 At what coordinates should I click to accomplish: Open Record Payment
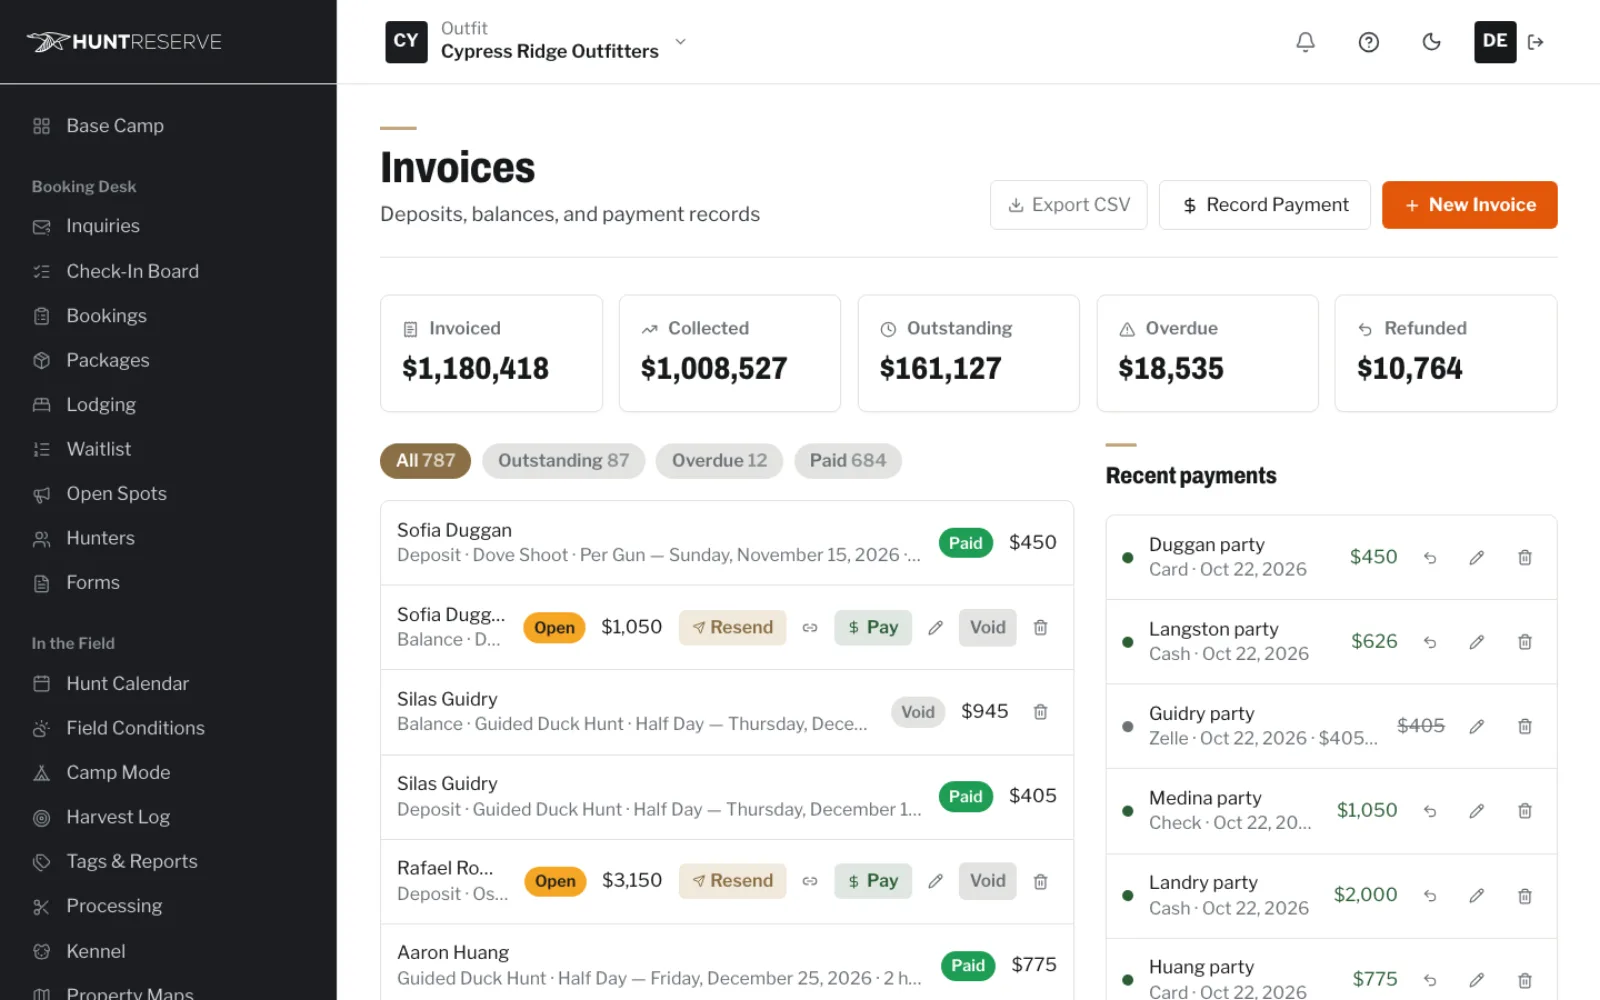pyautogui.click(x=1265, y=205)
